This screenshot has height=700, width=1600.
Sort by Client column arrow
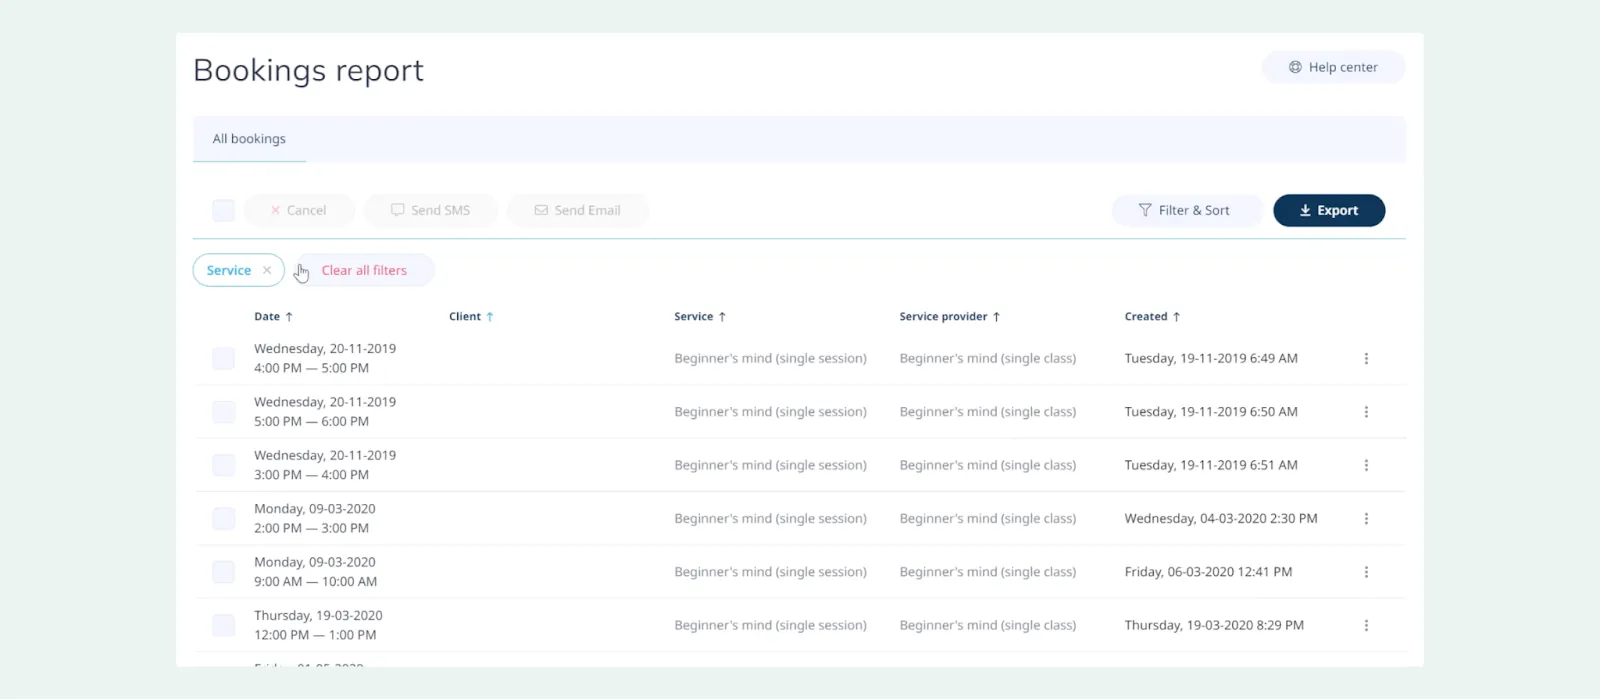[x=490, y=317]
